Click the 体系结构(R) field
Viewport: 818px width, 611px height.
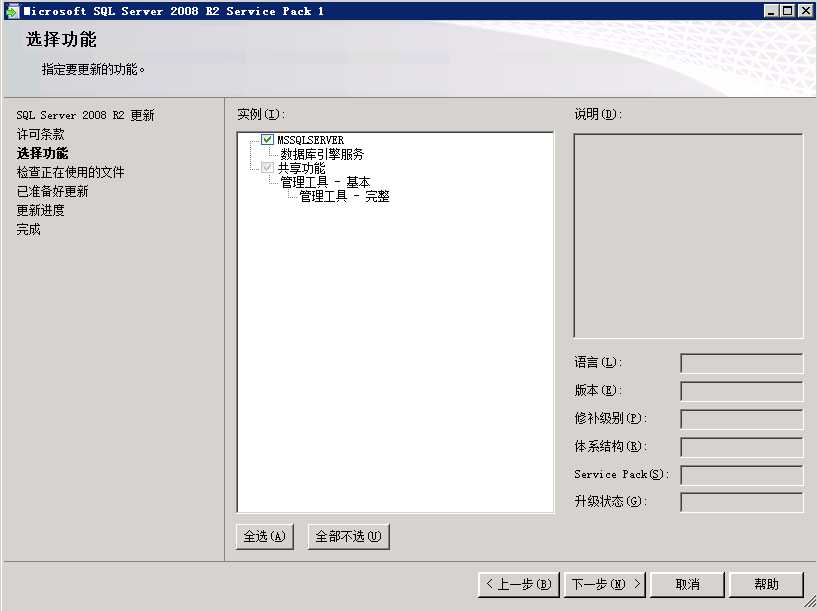tap(741, 447)
